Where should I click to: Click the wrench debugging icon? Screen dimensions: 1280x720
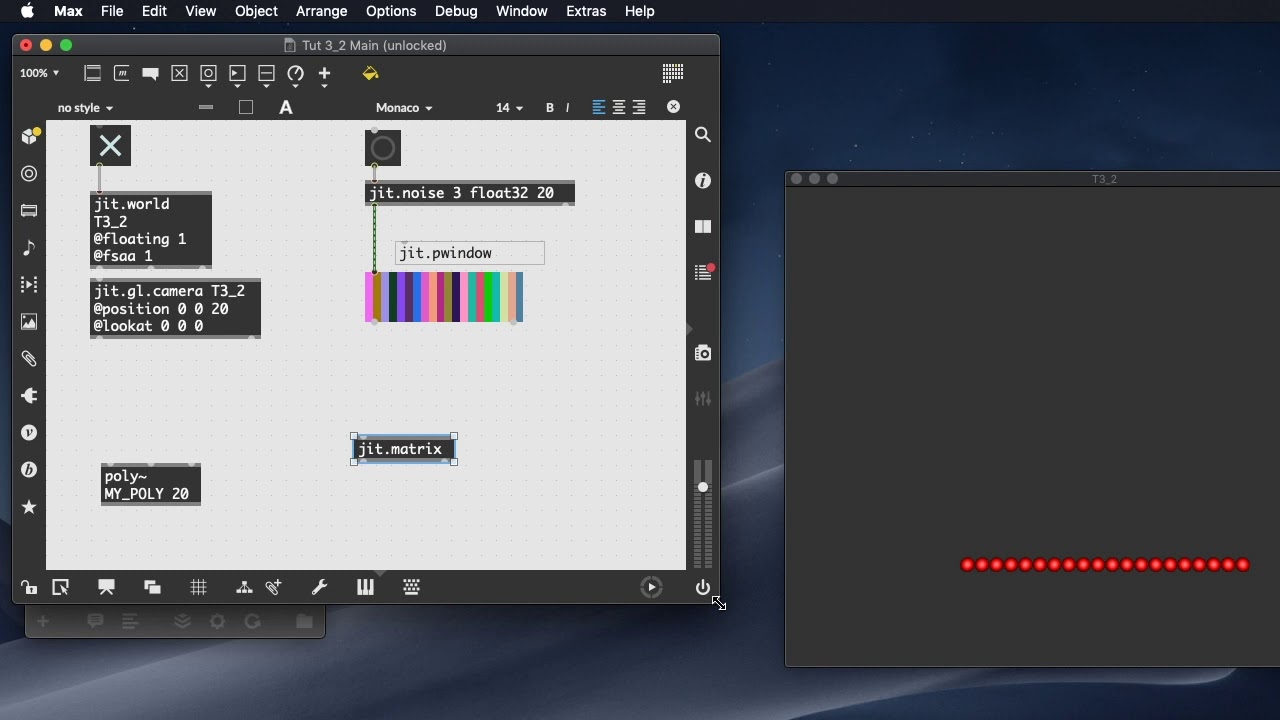click(319, 588)
